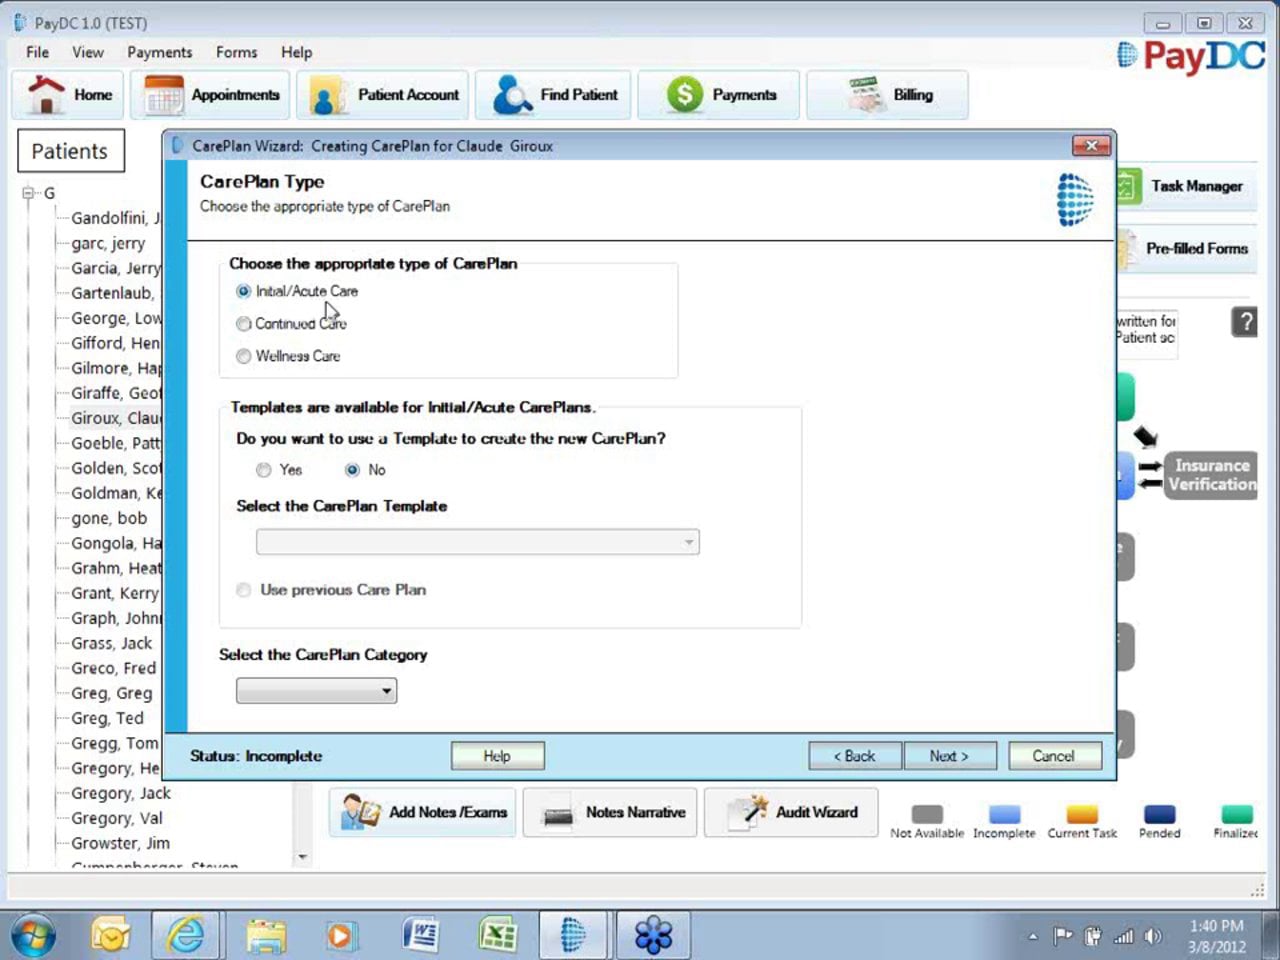The image size is (1280, 960).
Task: Open the Payments menu
Action: [159, 52]
